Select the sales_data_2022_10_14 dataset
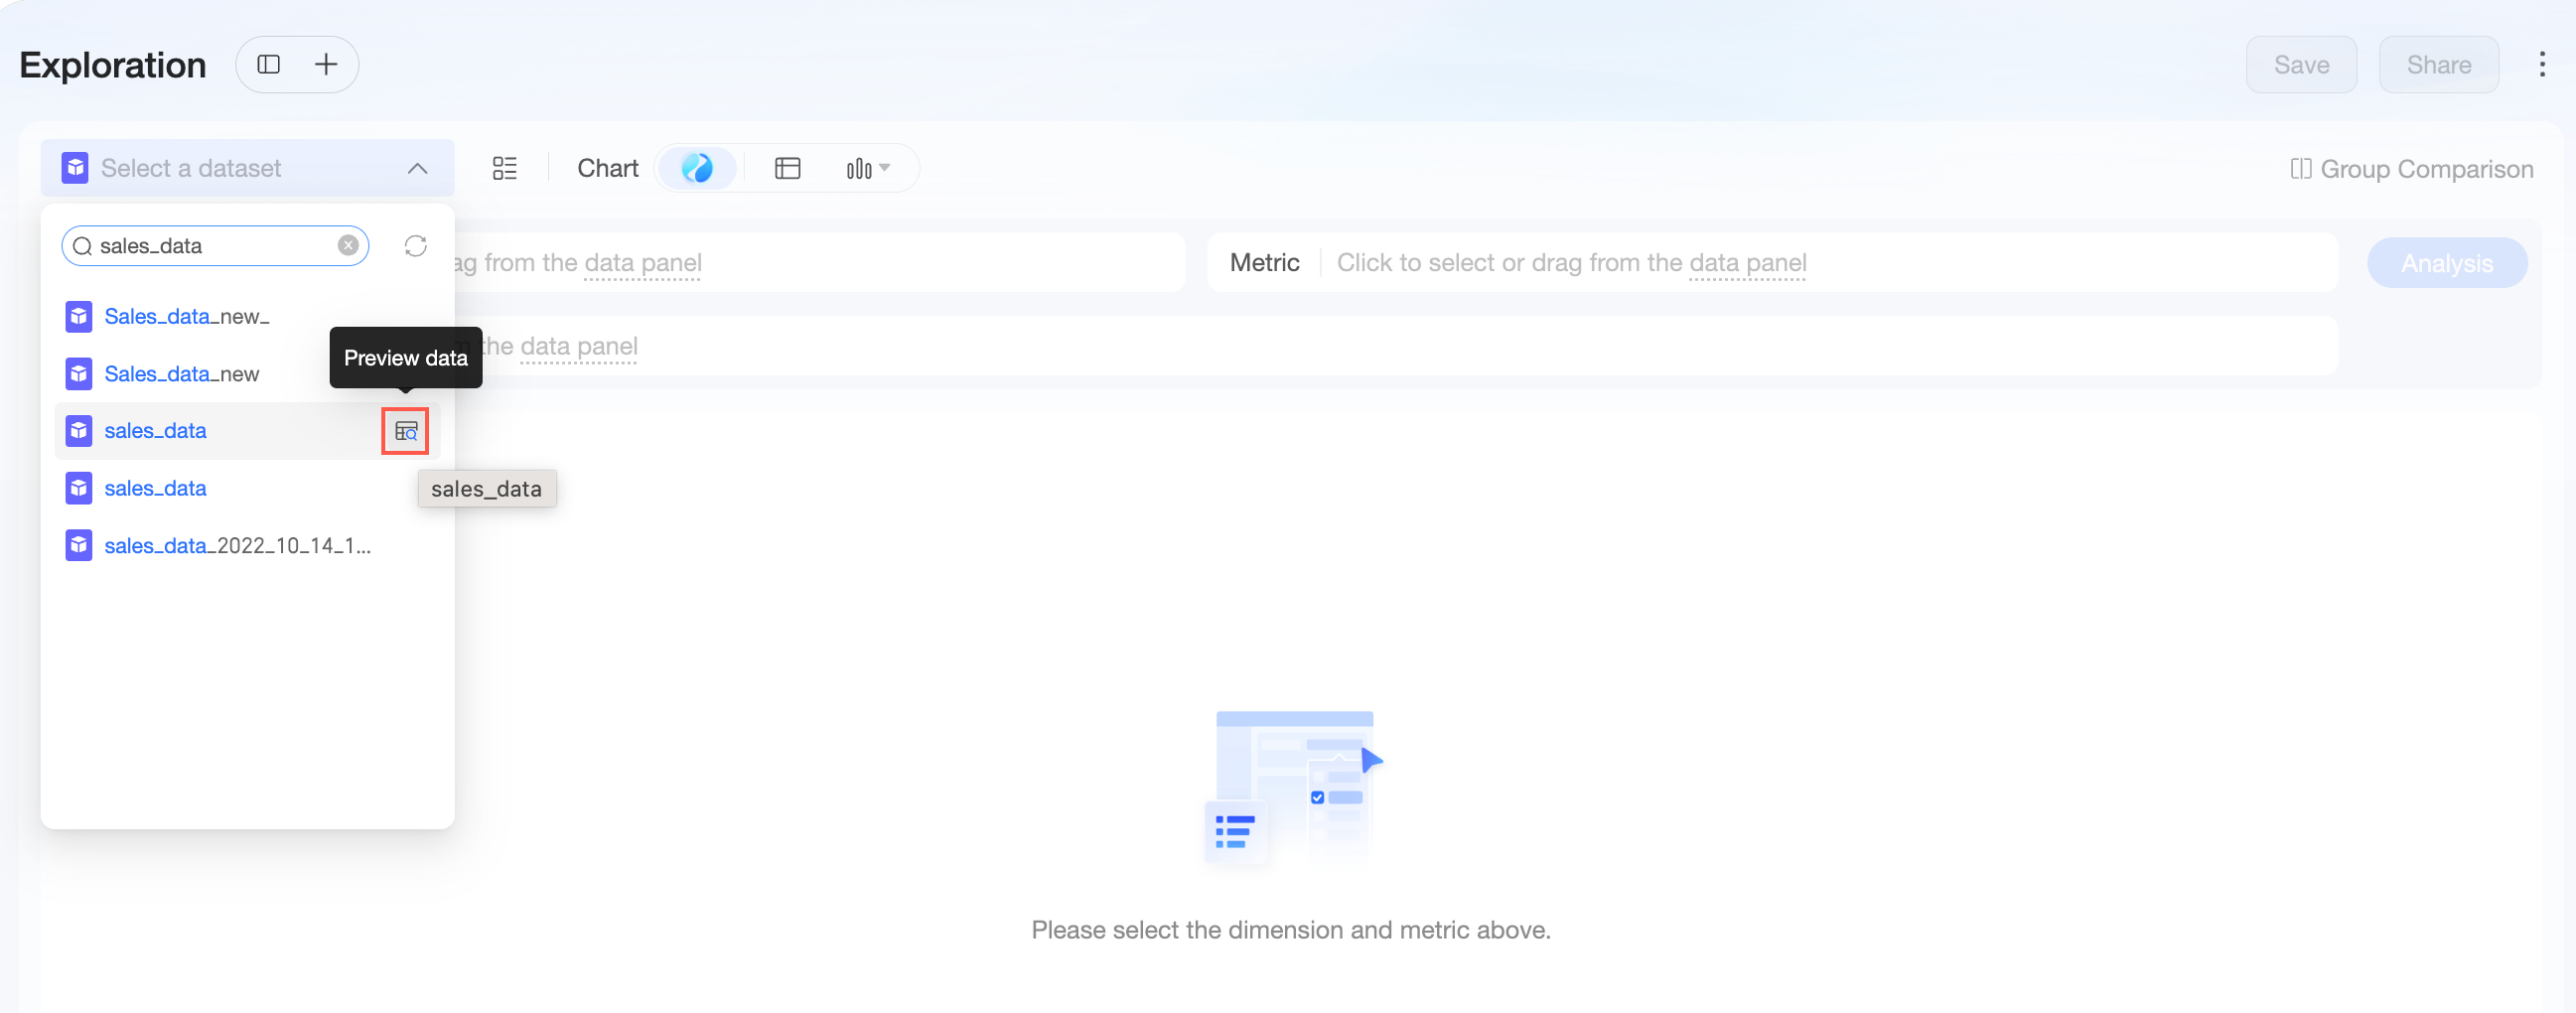Viewport: 2576px width, 1013px height. 247,546
